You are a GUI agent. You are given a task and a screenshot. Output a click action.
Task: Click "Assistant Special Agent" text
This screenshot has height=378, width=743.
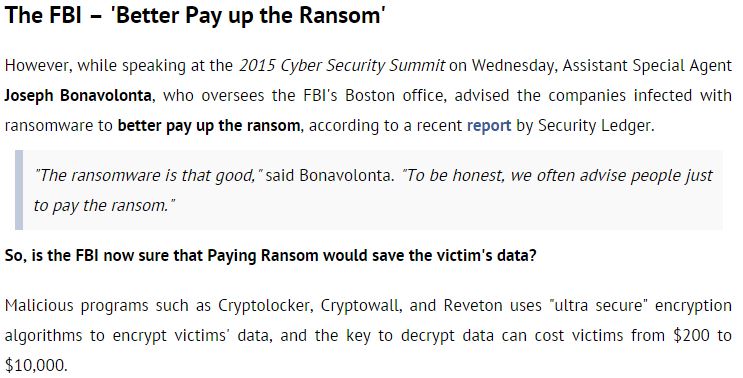647,66
